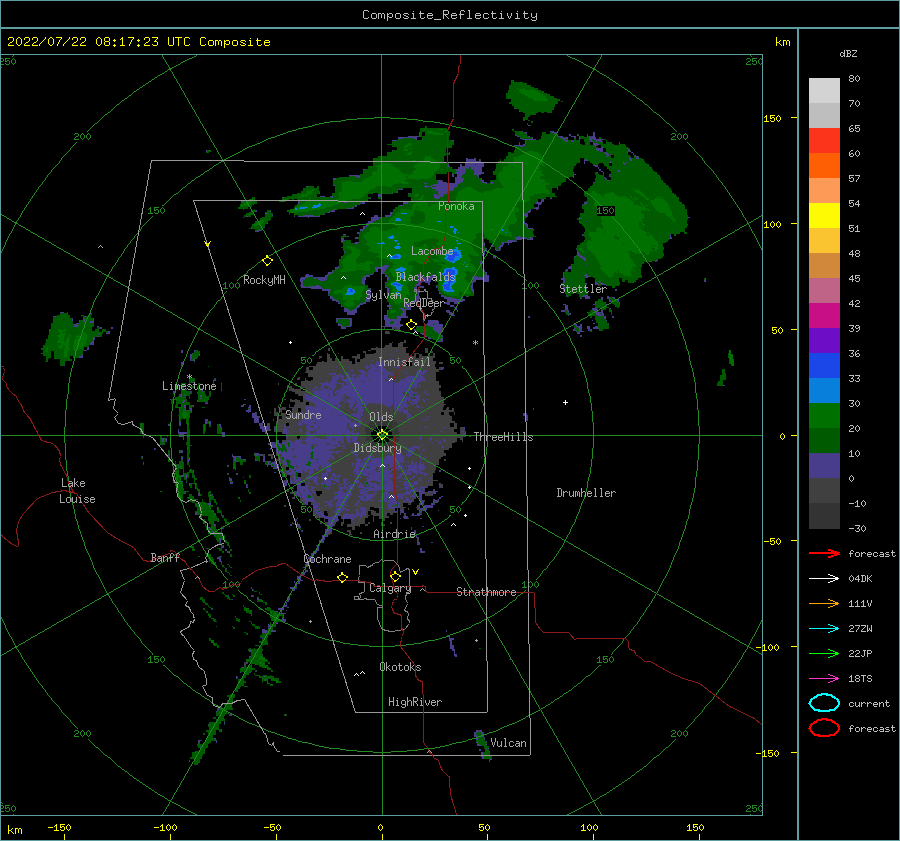Click the Strathmore city label
This screenshot has height=841, width=900.
[x=486, y=592]
